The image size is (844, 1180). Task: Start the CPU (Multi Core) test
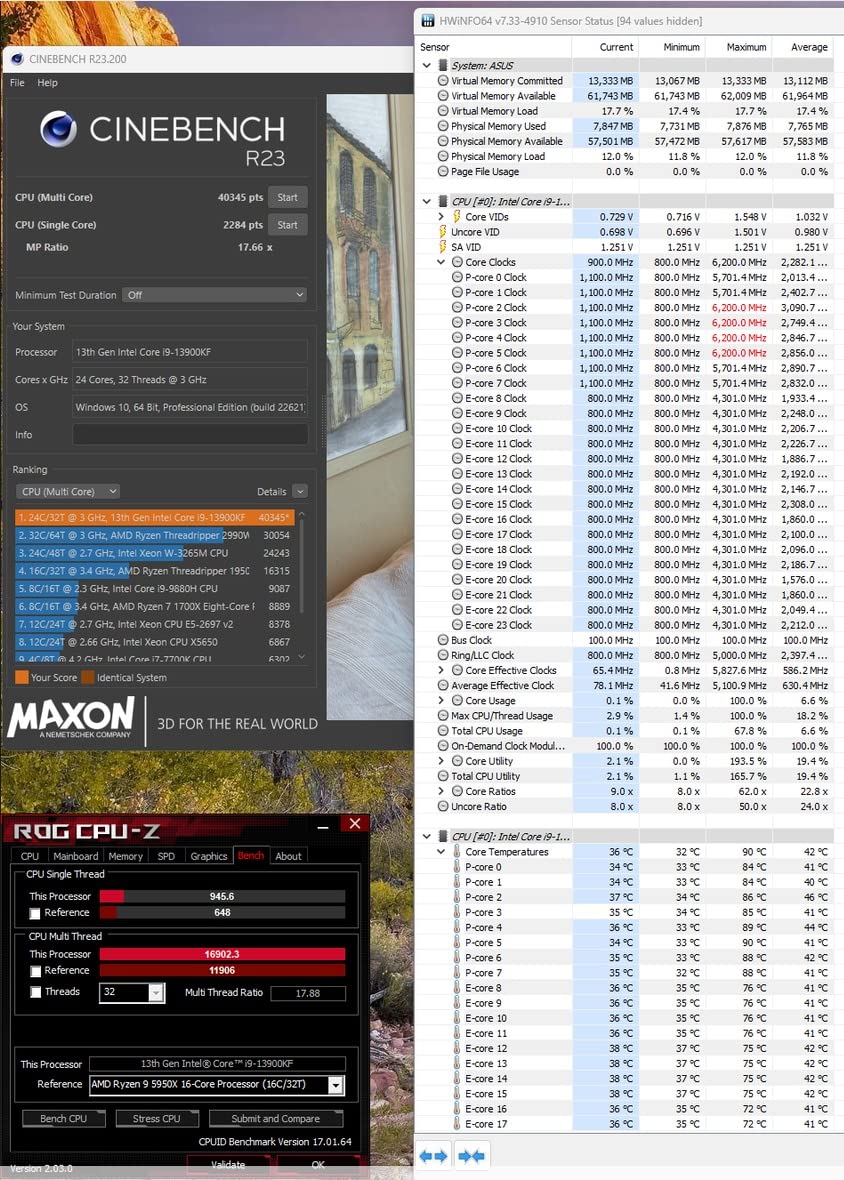(x=287, y=197)
